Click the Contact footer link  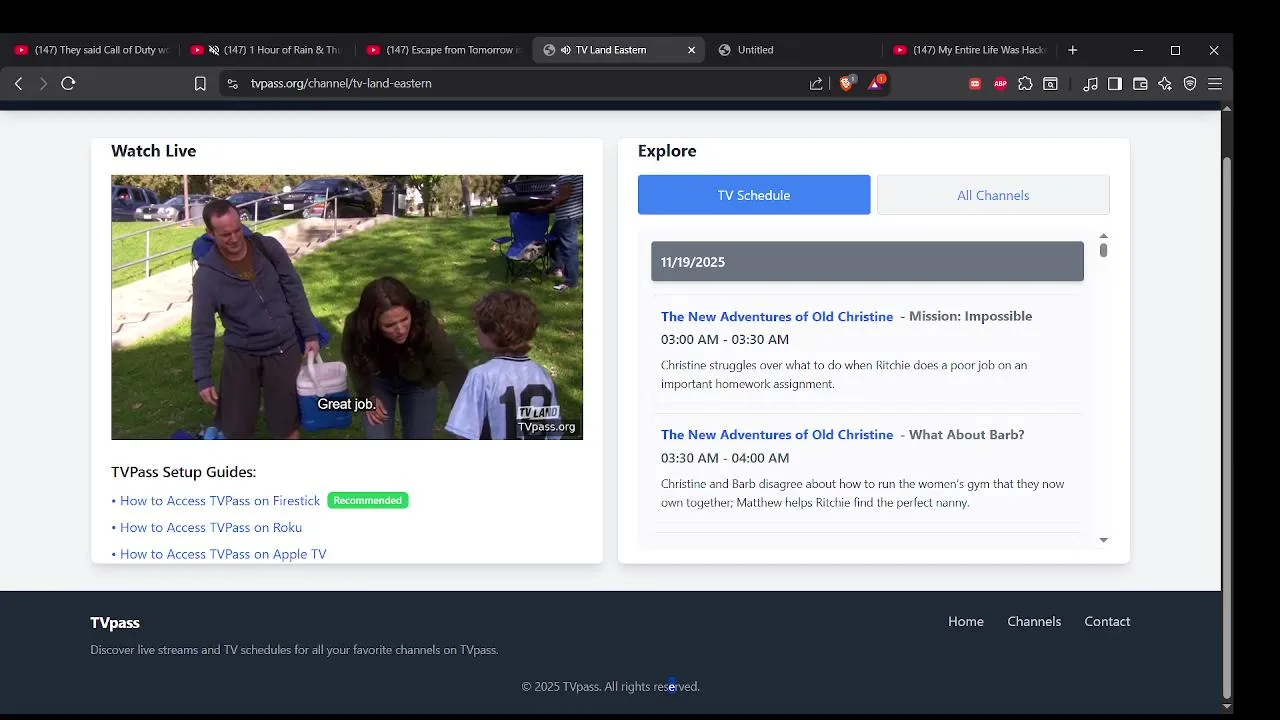1107,622
